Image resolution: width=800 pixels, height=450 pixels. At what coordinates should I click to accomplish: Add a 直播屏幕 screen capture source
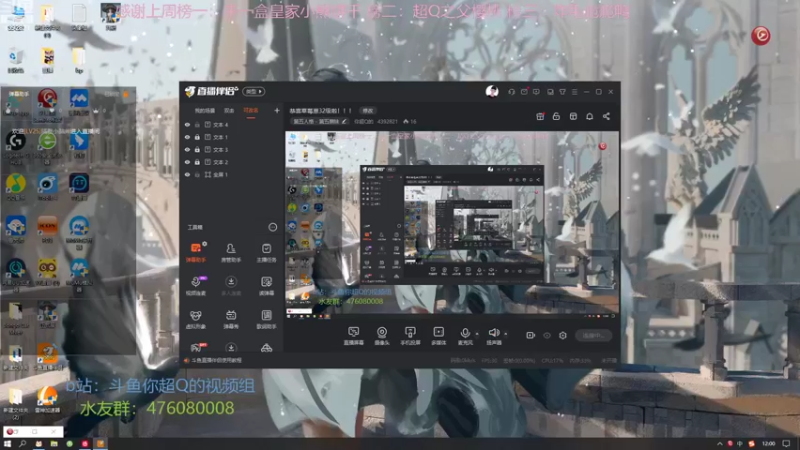[x=354, y=336]
